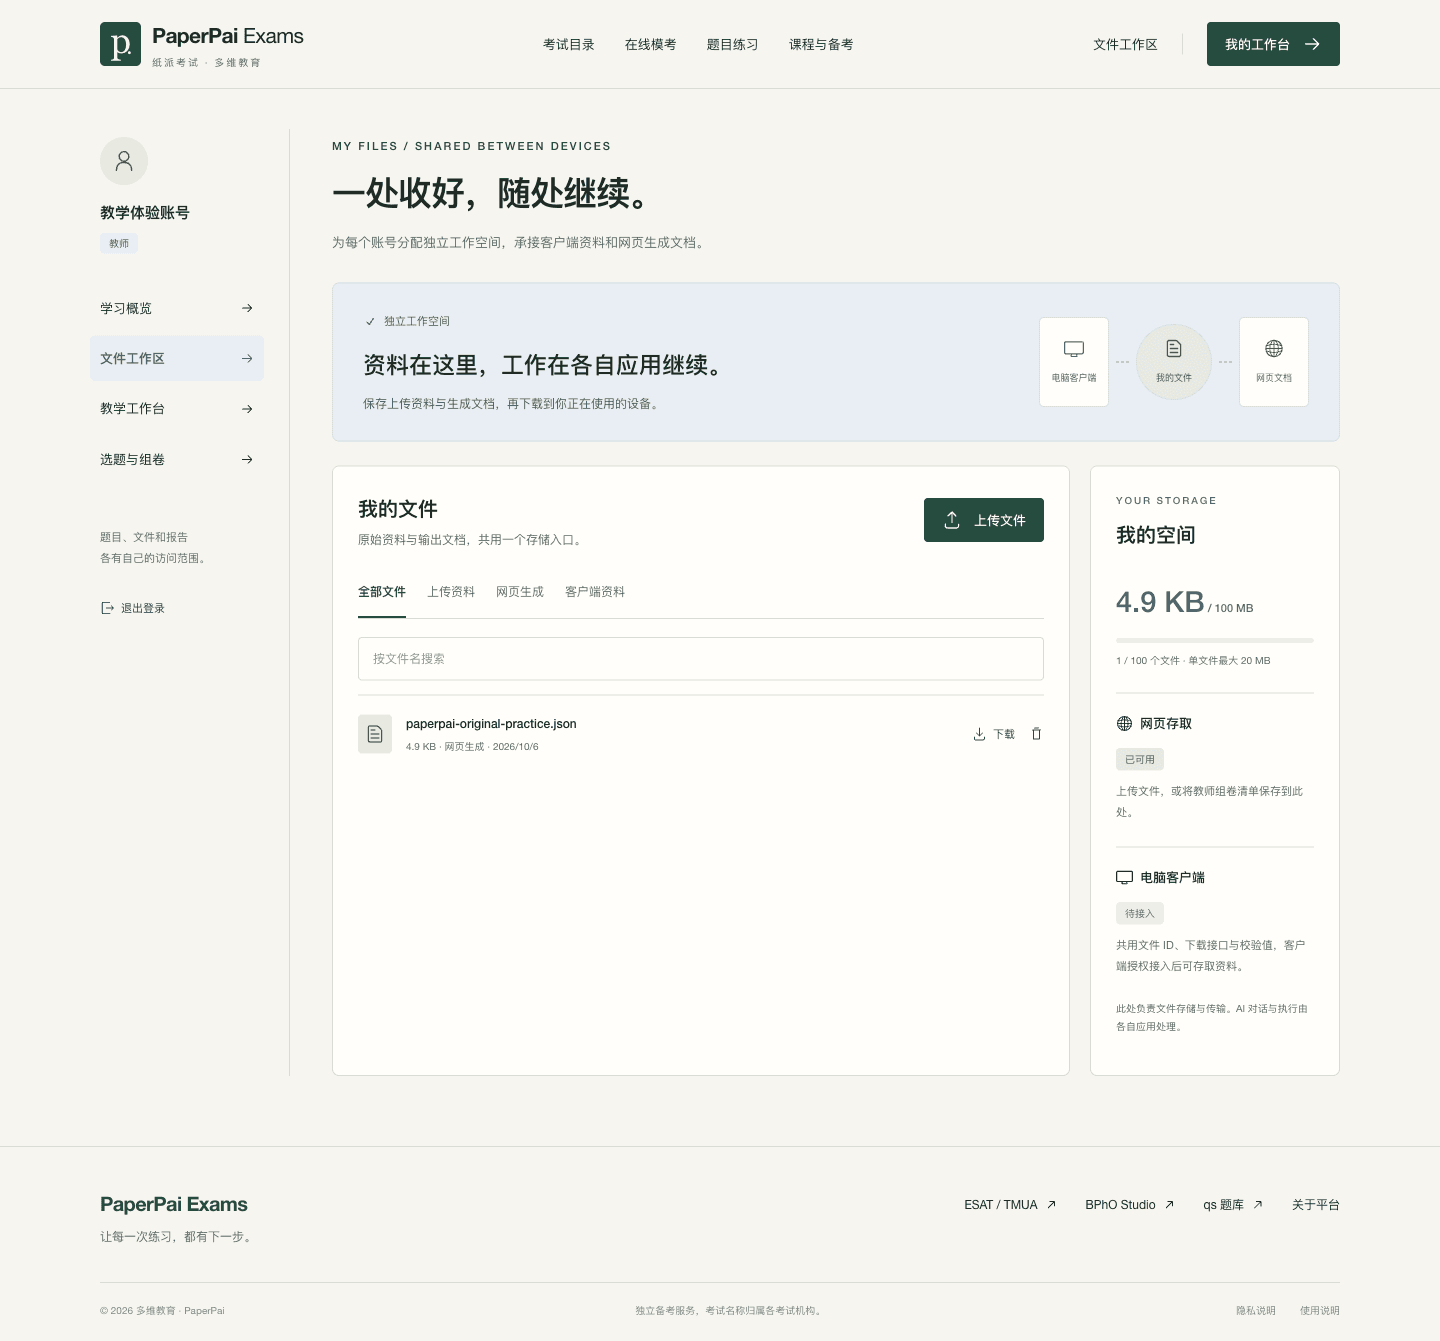Open the ESAT / TMUA footer link
The width and height of the screenshot is (1440, 1341).
coord(1010,1205)
